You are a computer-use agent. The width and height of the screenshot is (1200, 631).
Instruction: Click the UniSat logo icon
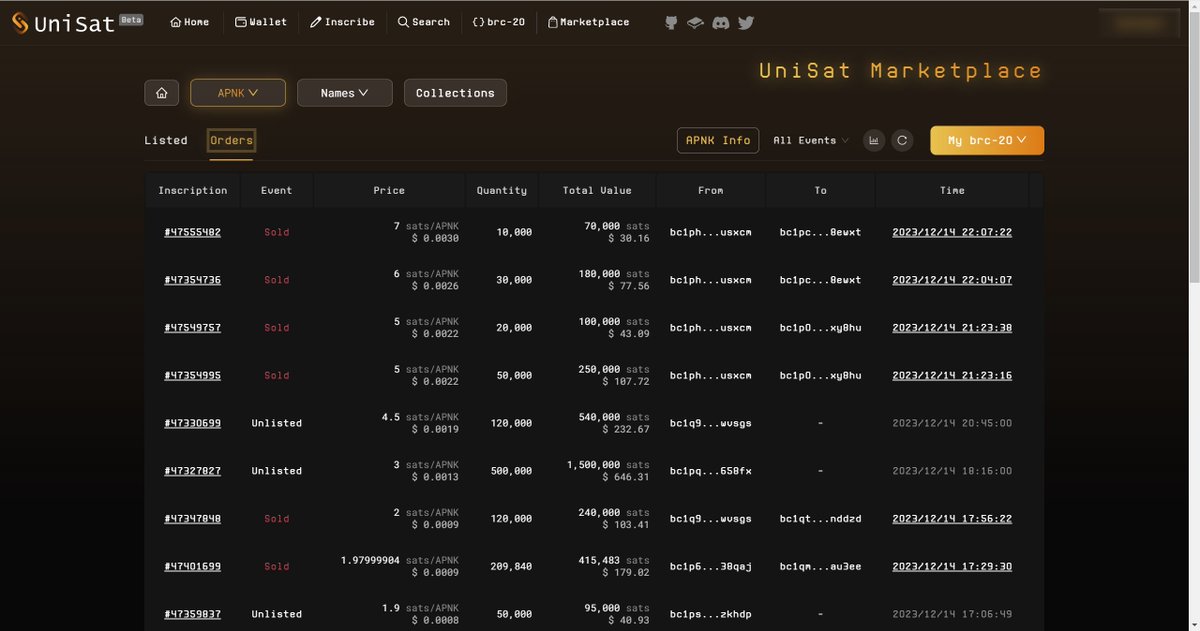pos(19,23)
